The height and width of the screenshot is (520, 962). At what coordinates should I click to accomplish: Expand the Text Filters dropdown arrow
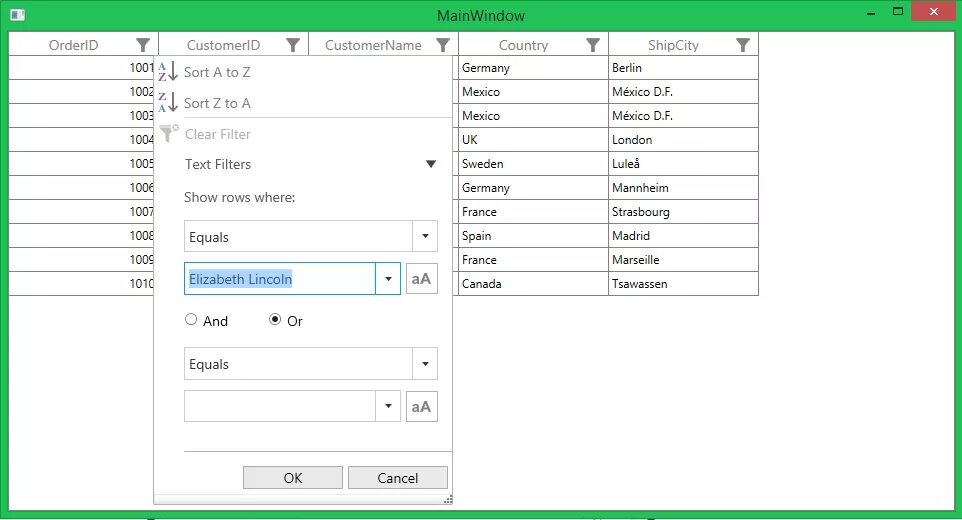(431, 164)
